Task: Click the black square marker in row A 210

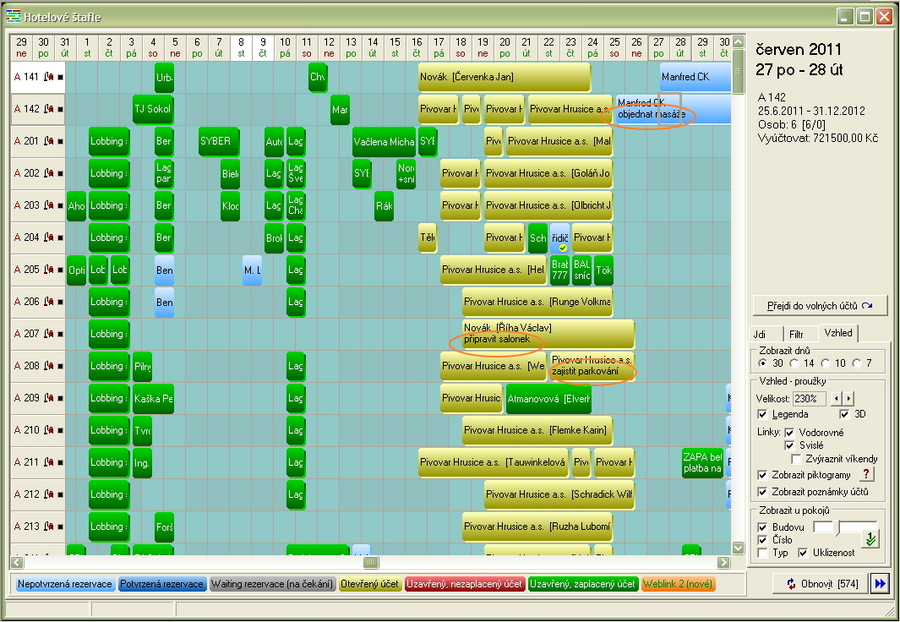Action: [60, 431]
